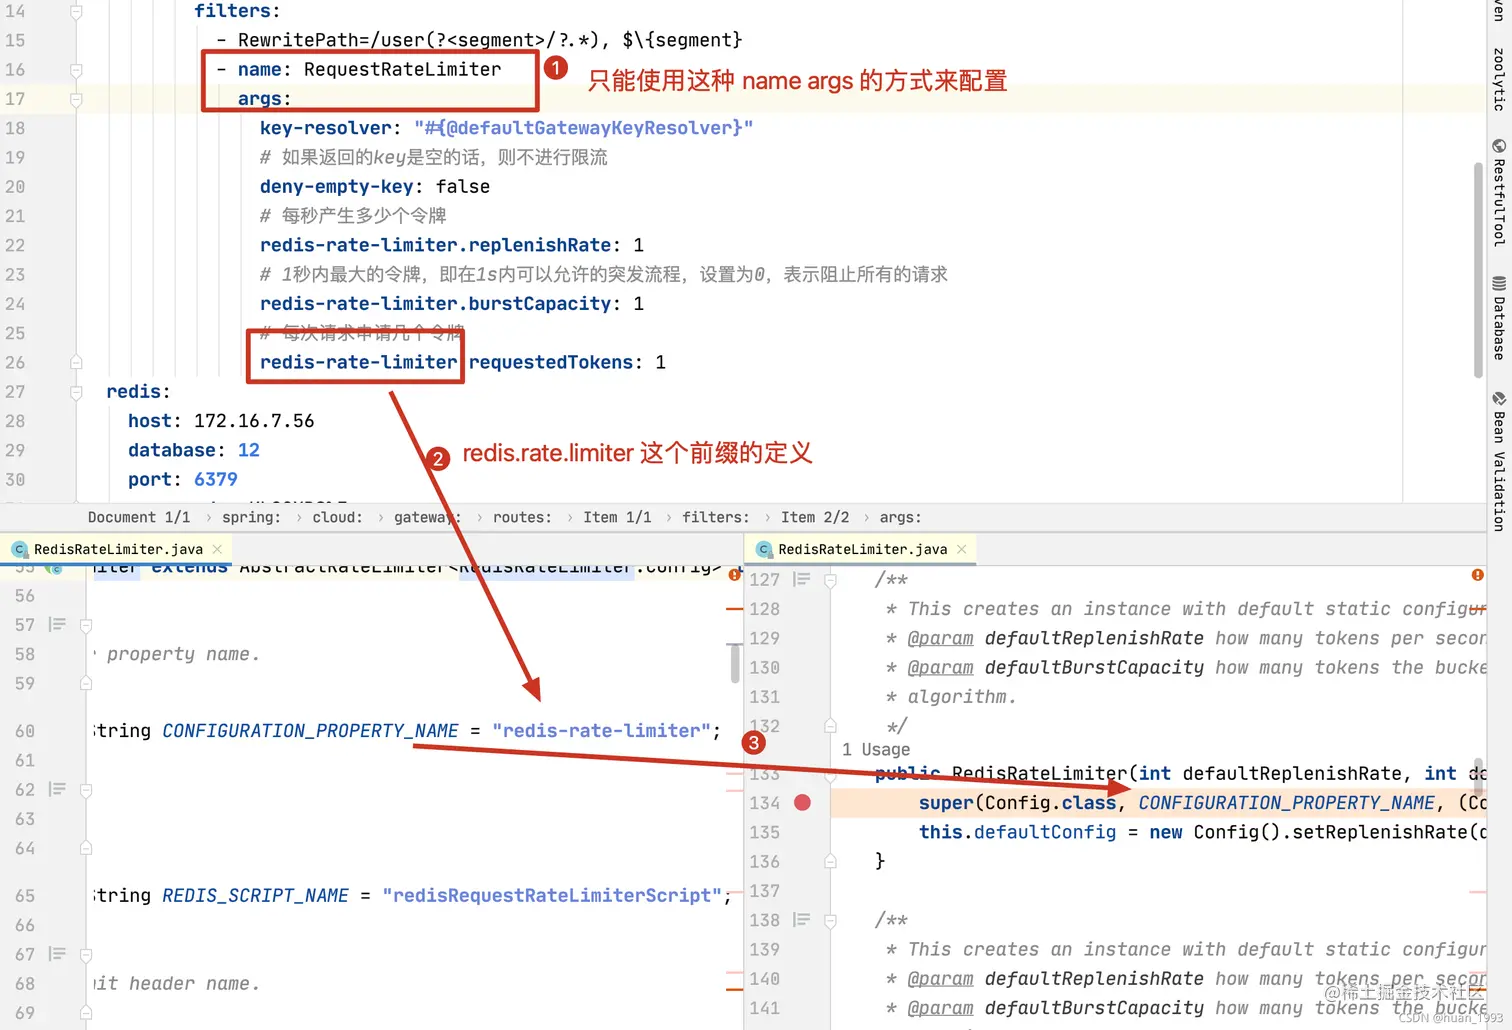Click the 'args:' breadcrumb
The width and height of the screenshot is (1512, 1030).
coord(901,517)
